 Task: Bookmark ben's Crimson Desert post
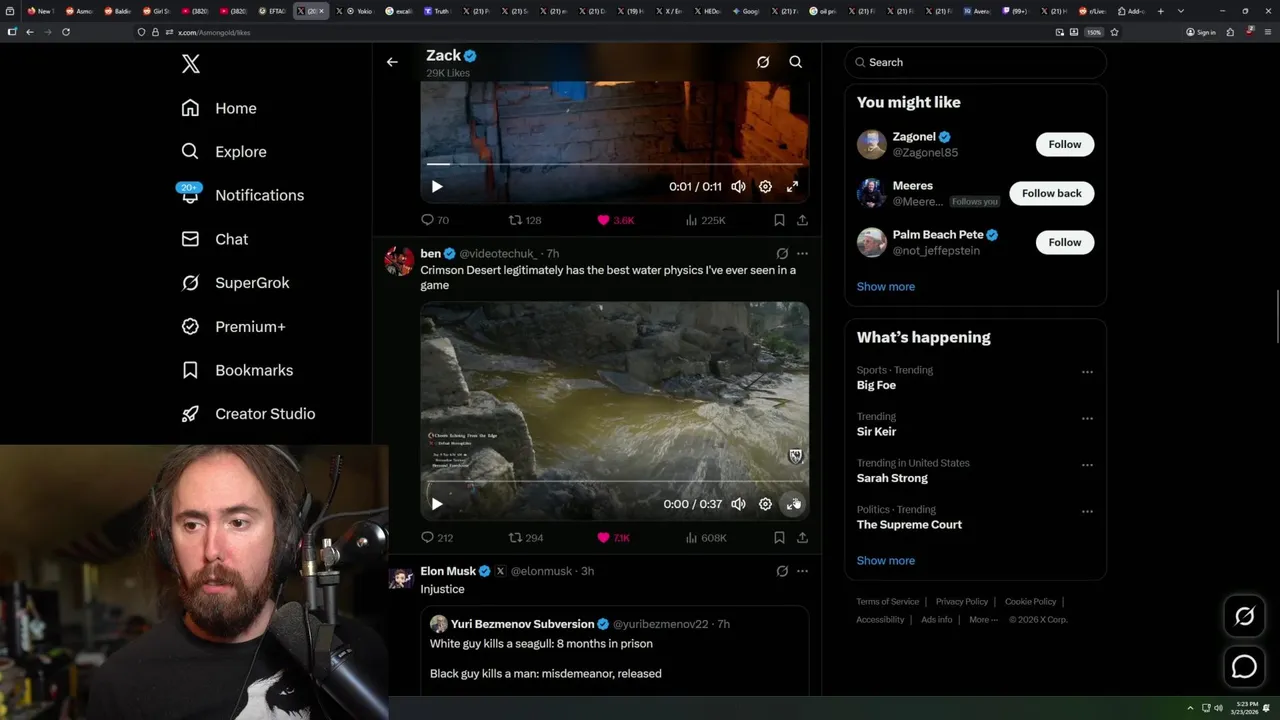tap(779, 538)
